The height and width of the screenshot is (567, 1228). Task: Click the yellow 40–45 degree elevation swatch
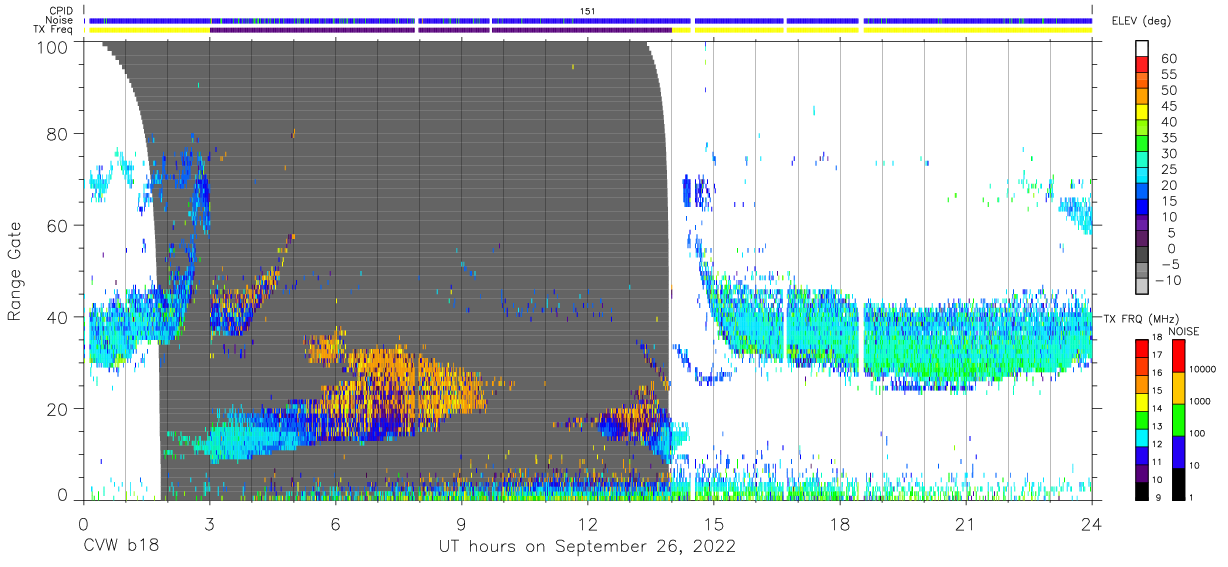coord(1142,114)
